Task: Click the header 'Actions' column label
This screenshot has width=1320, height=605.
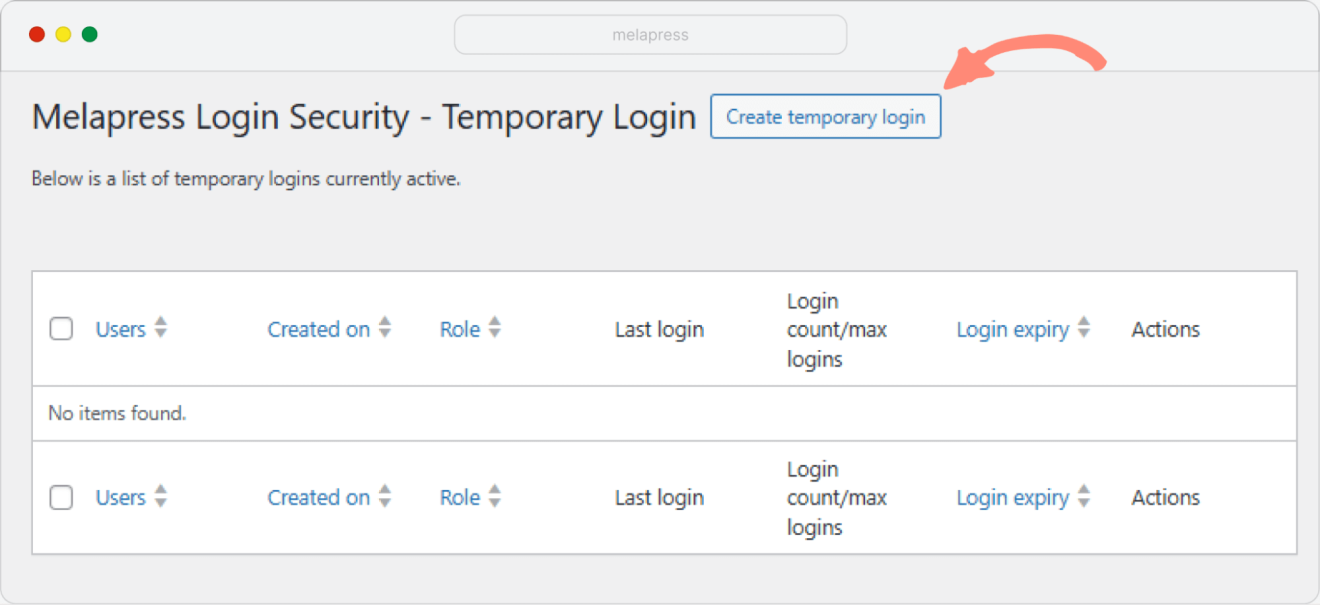Action: coord(1165,329)
